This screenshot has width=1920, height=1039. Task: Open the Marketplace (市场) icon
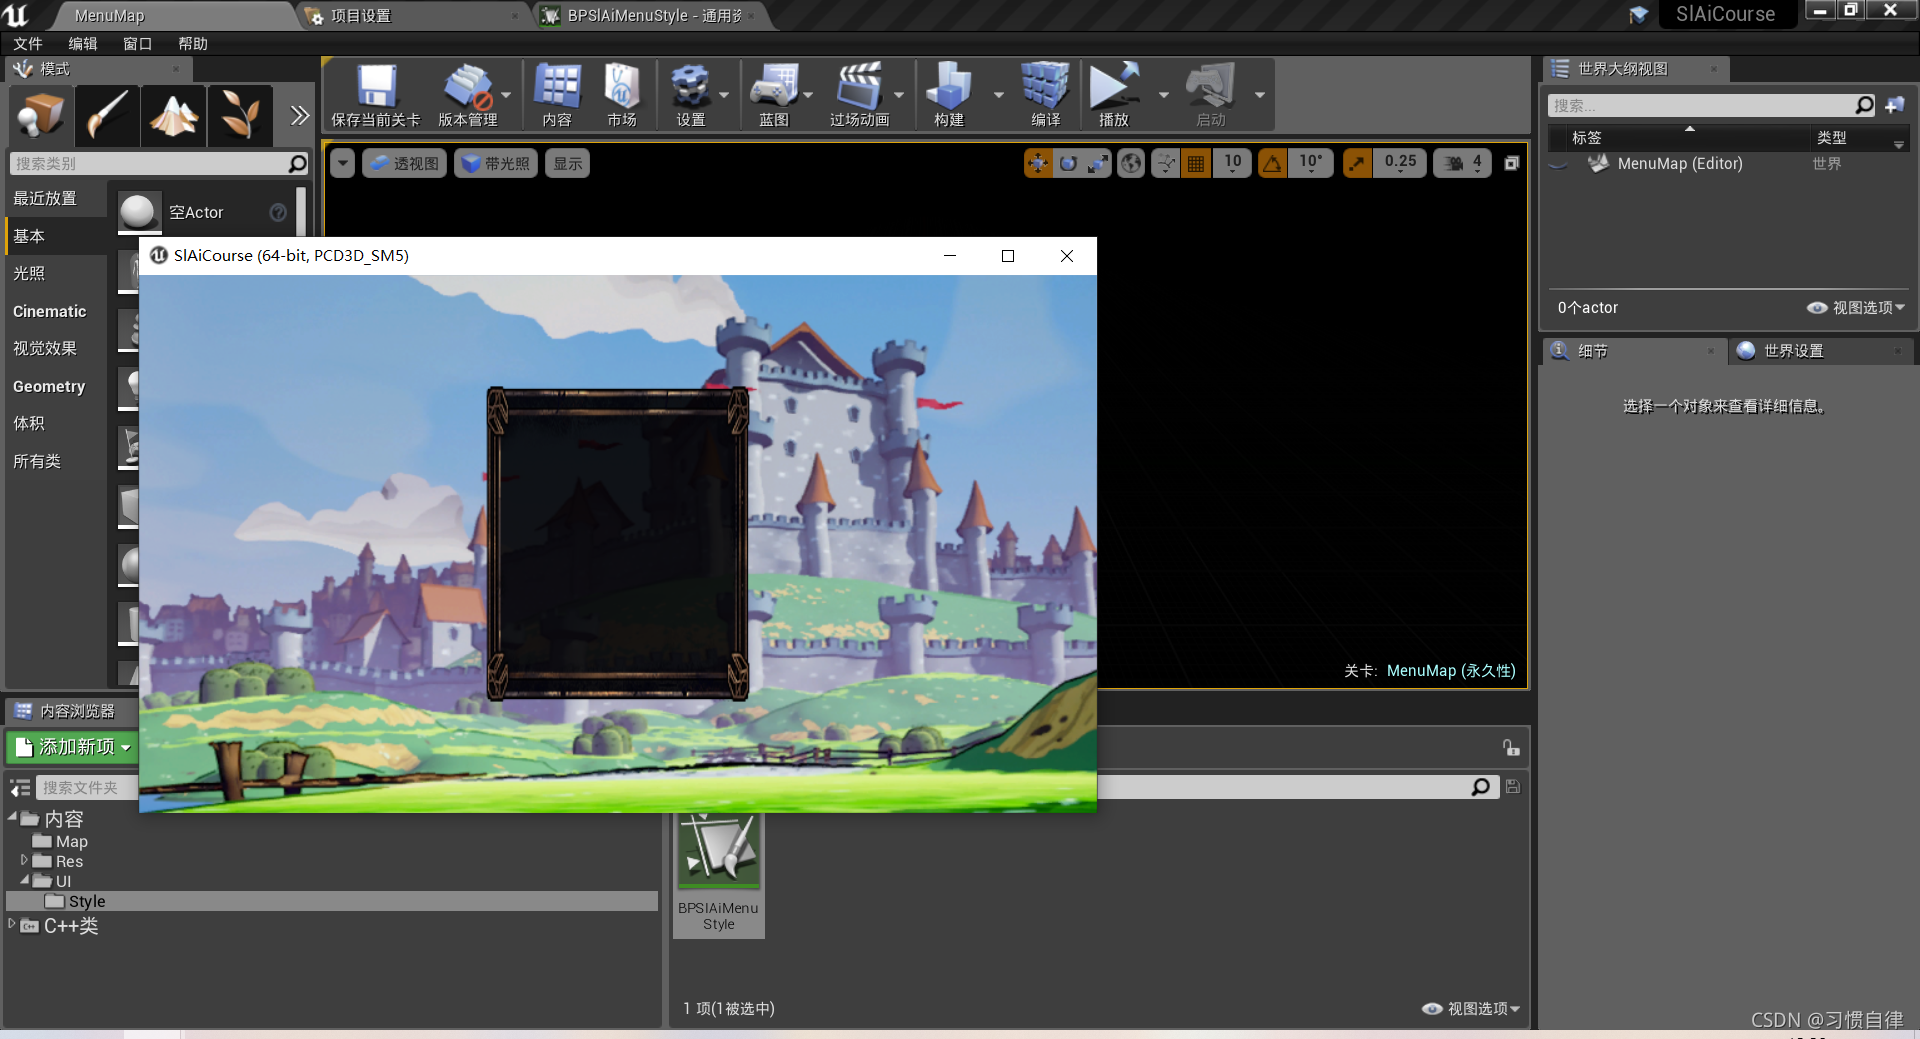[622, 95]
